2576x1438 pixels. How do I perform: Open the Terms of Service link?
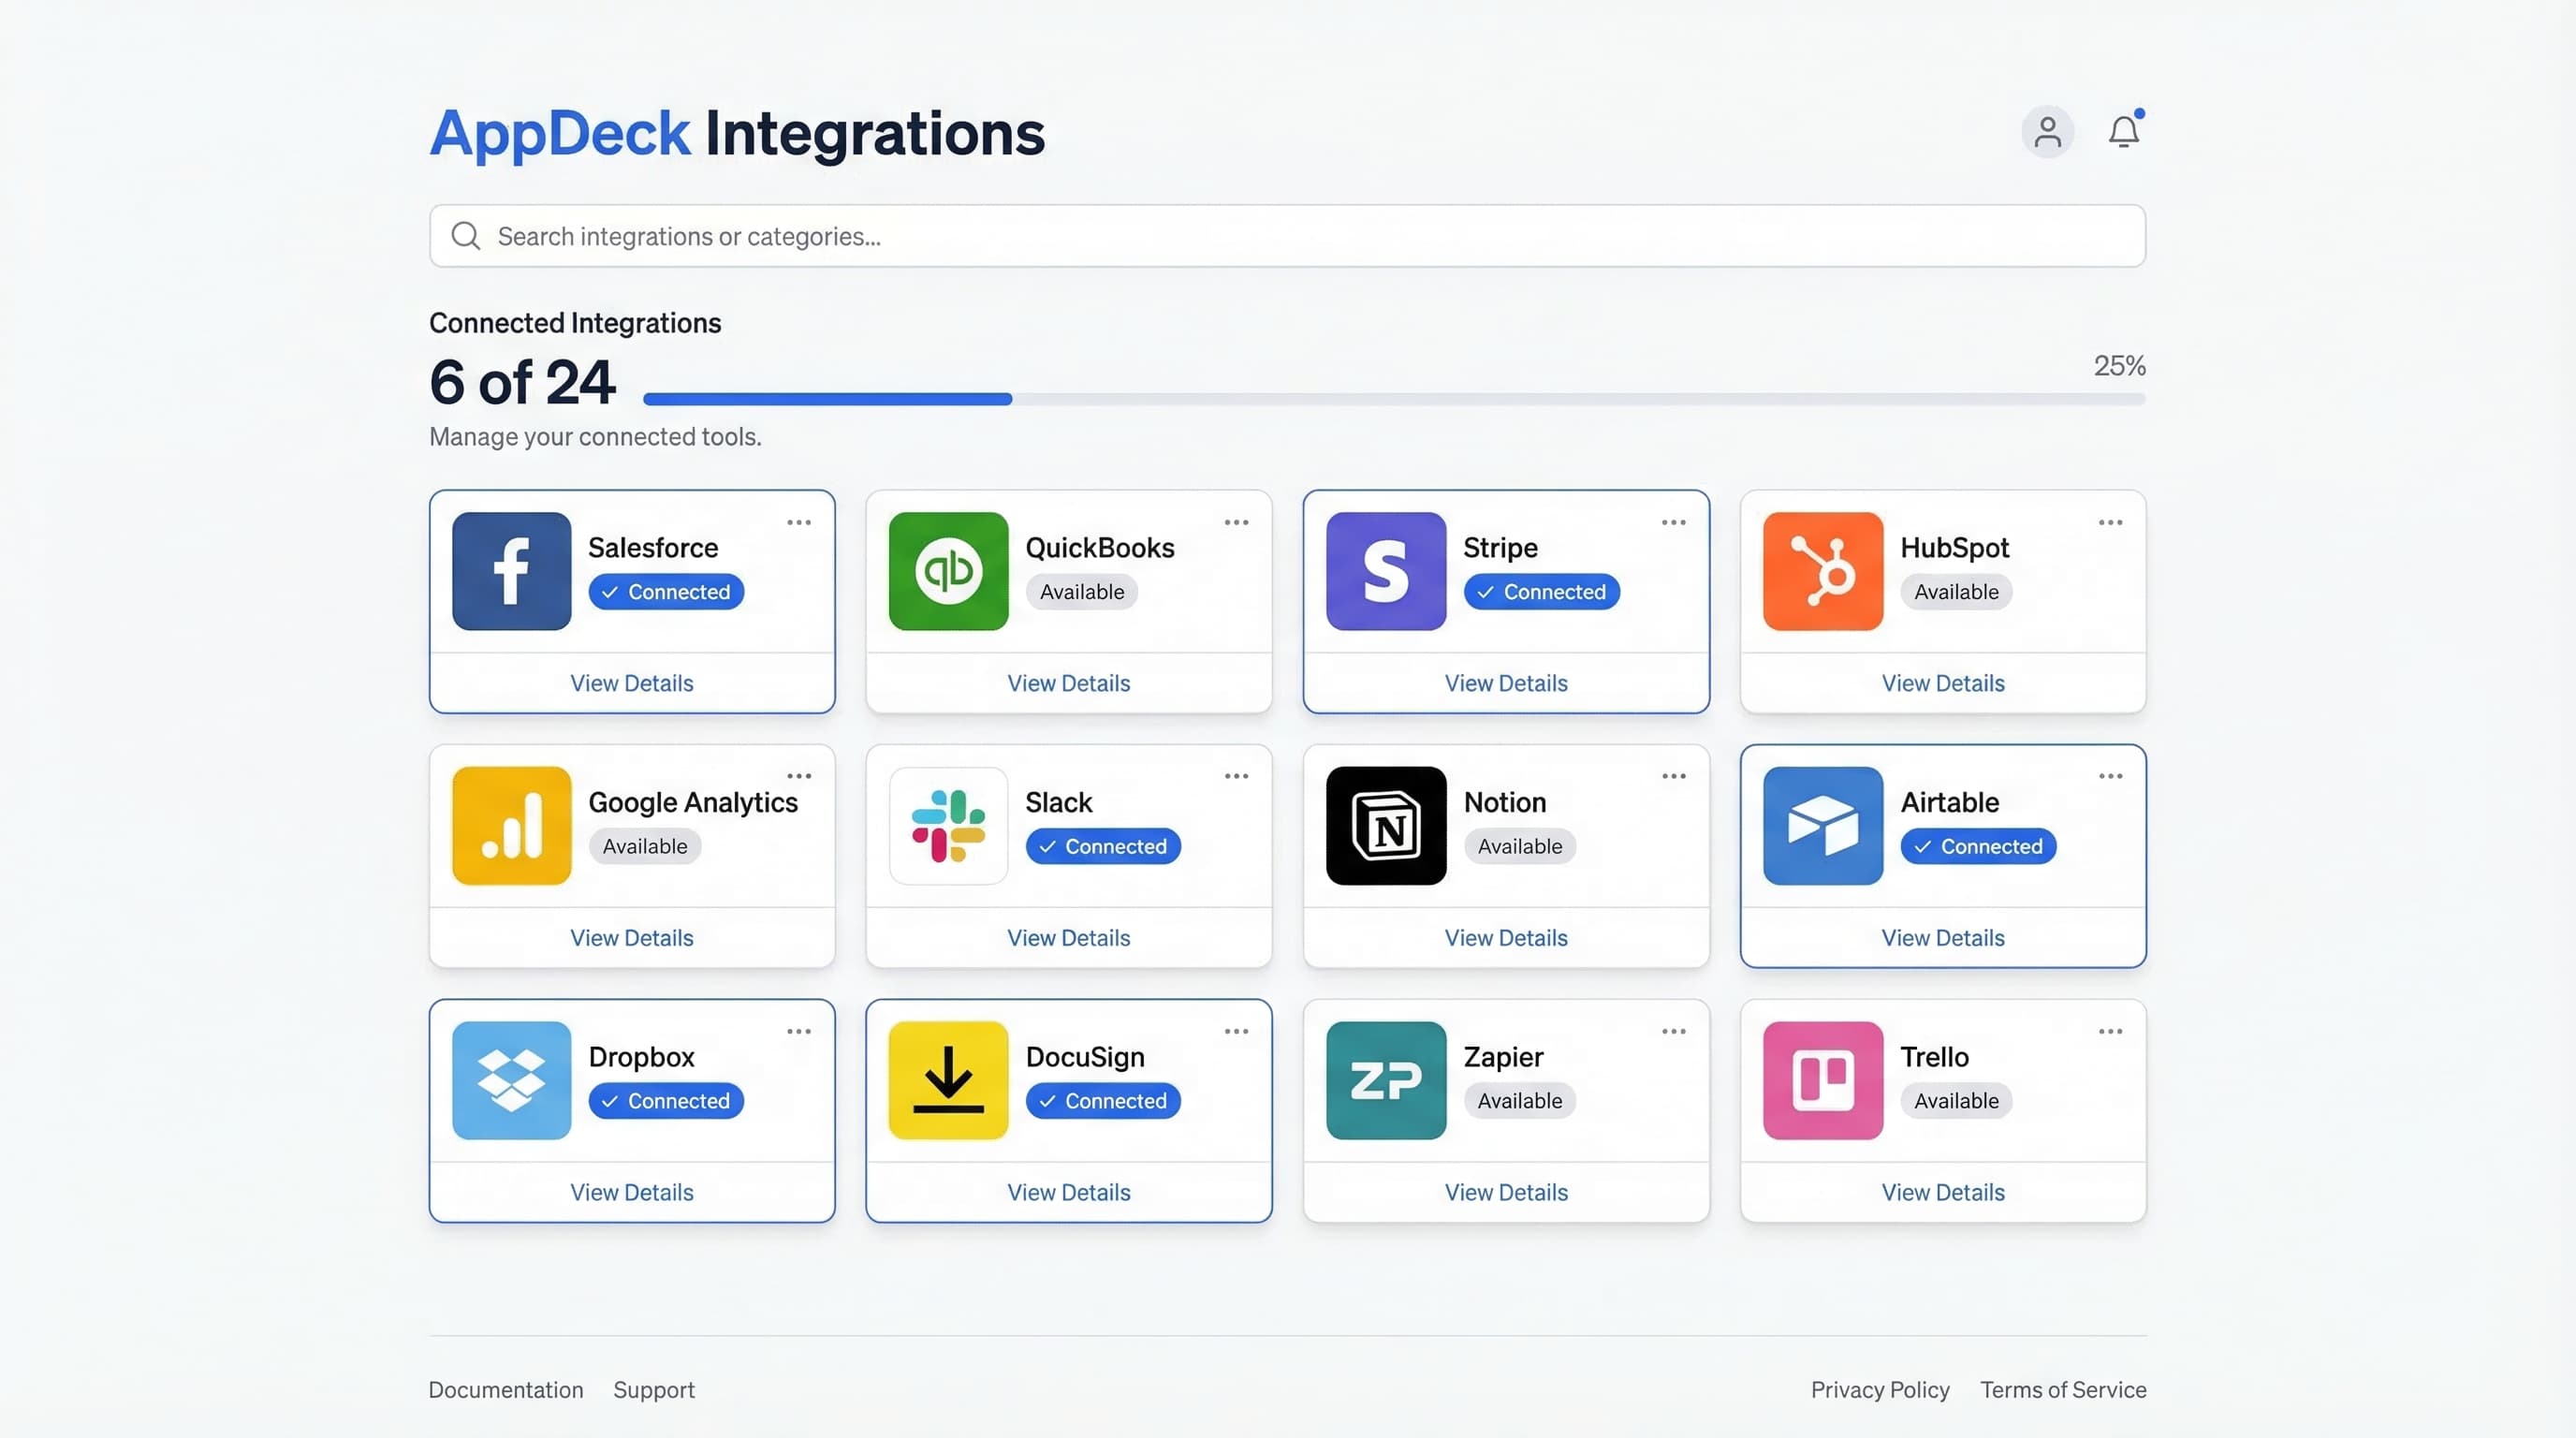[2063, 1390]
